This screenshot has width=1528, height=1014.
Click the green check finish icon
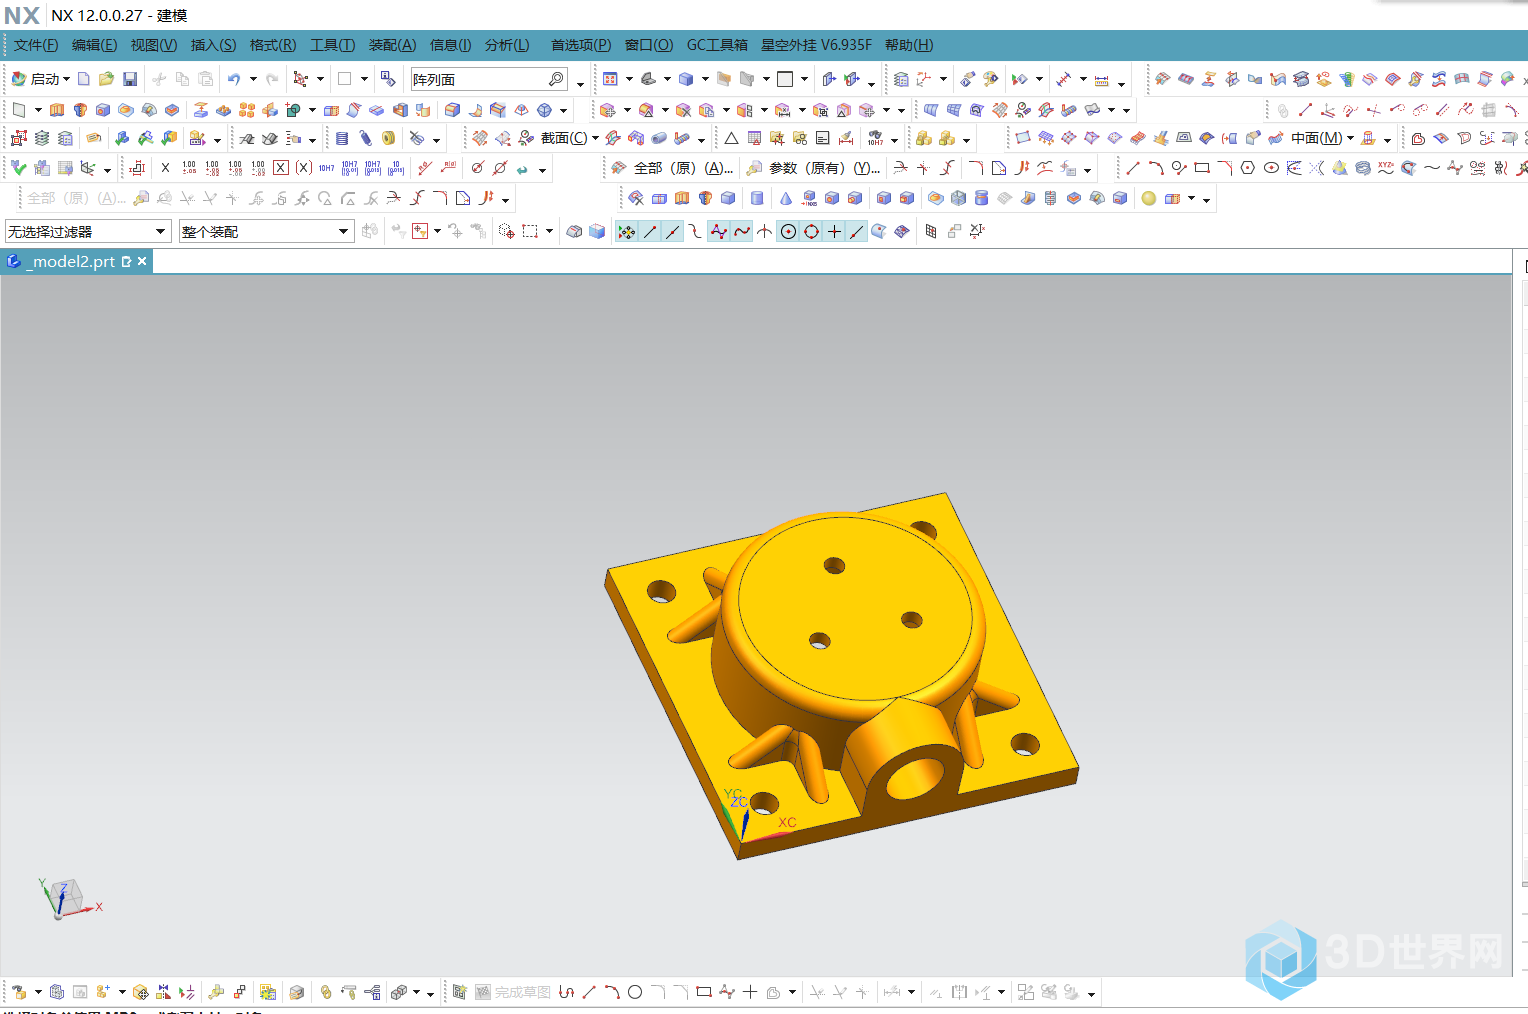[x=18, y=168]
